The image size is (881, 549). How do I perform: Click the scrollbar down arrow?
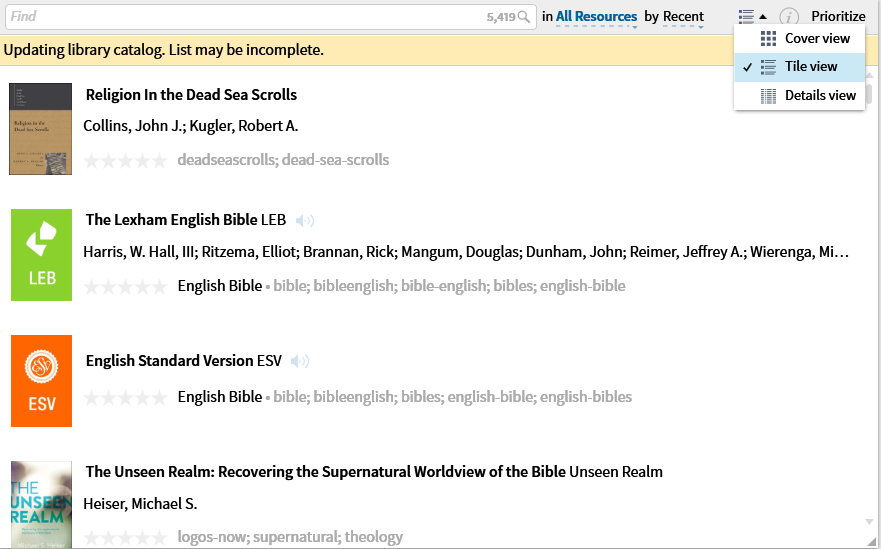[x=869, y=522]
